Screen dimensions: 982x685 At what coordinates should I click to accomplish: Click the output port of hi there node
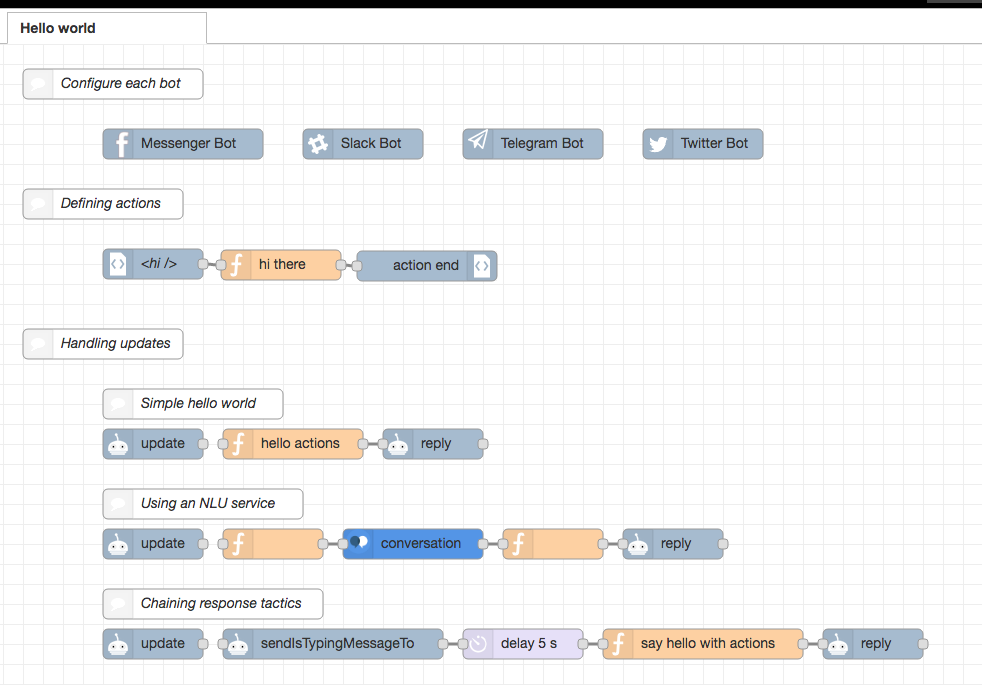coord(341,265)
